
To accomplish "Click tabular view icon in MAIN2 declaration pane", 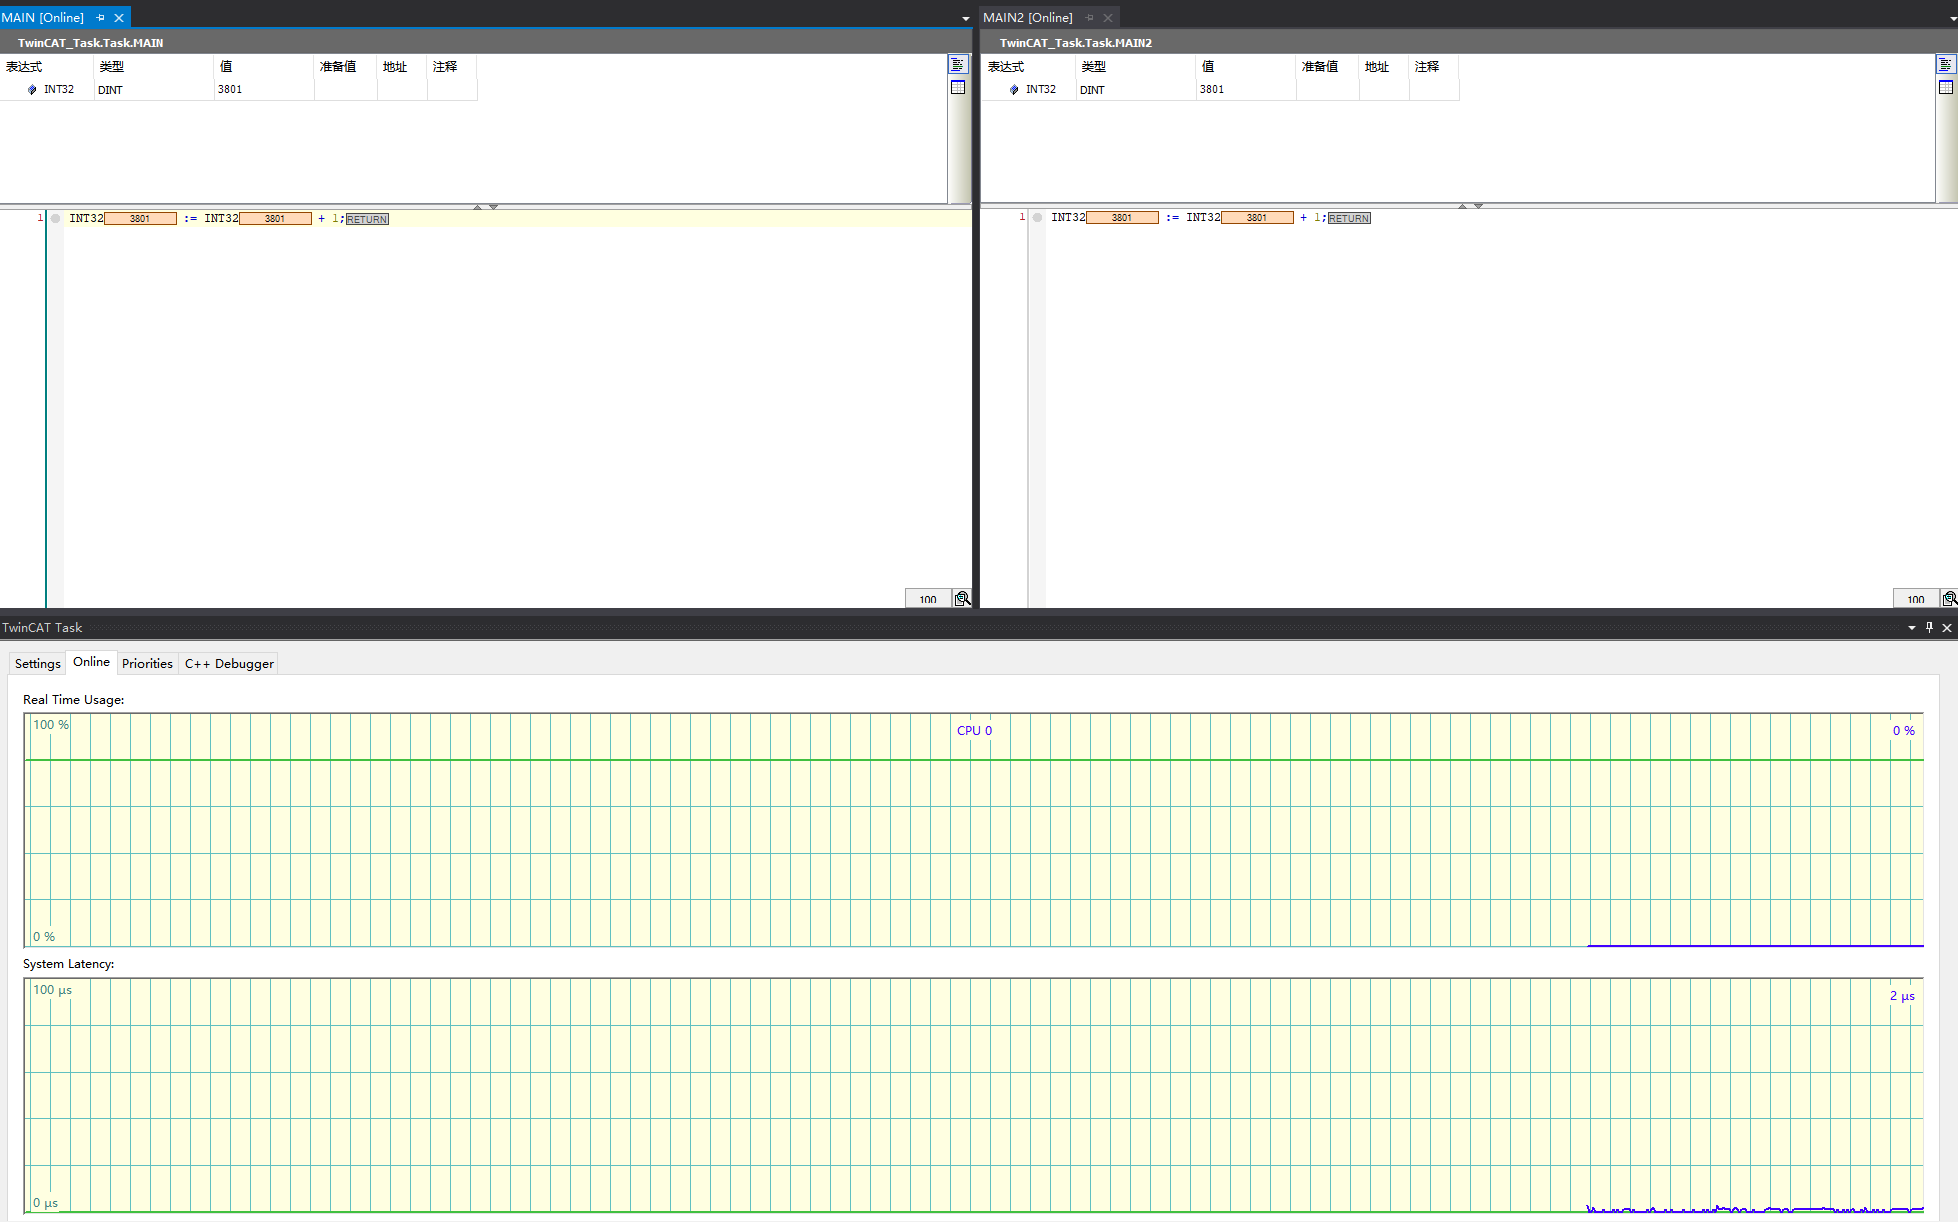I will tap(1945, 87).
